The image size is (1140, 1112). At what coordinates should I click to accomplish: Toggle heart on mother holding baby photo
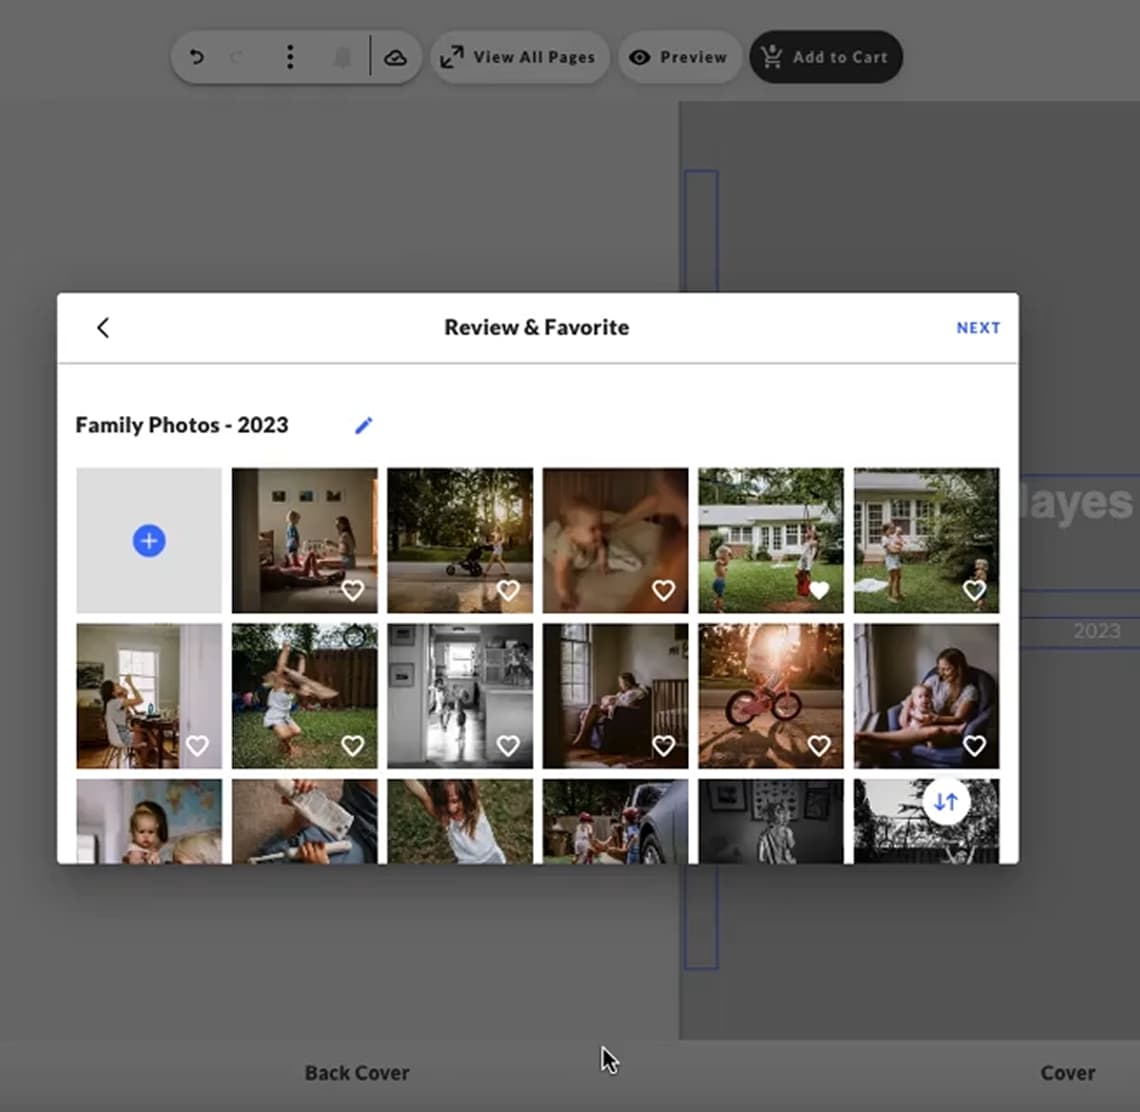point(974,746)
